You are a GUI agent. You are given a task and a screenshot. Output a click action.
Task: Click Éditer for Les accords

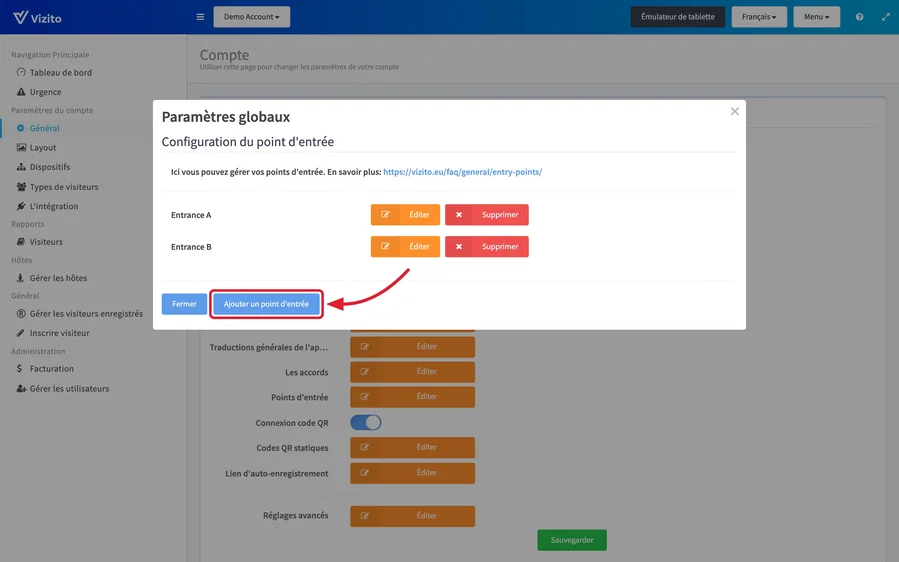(412, 372)
